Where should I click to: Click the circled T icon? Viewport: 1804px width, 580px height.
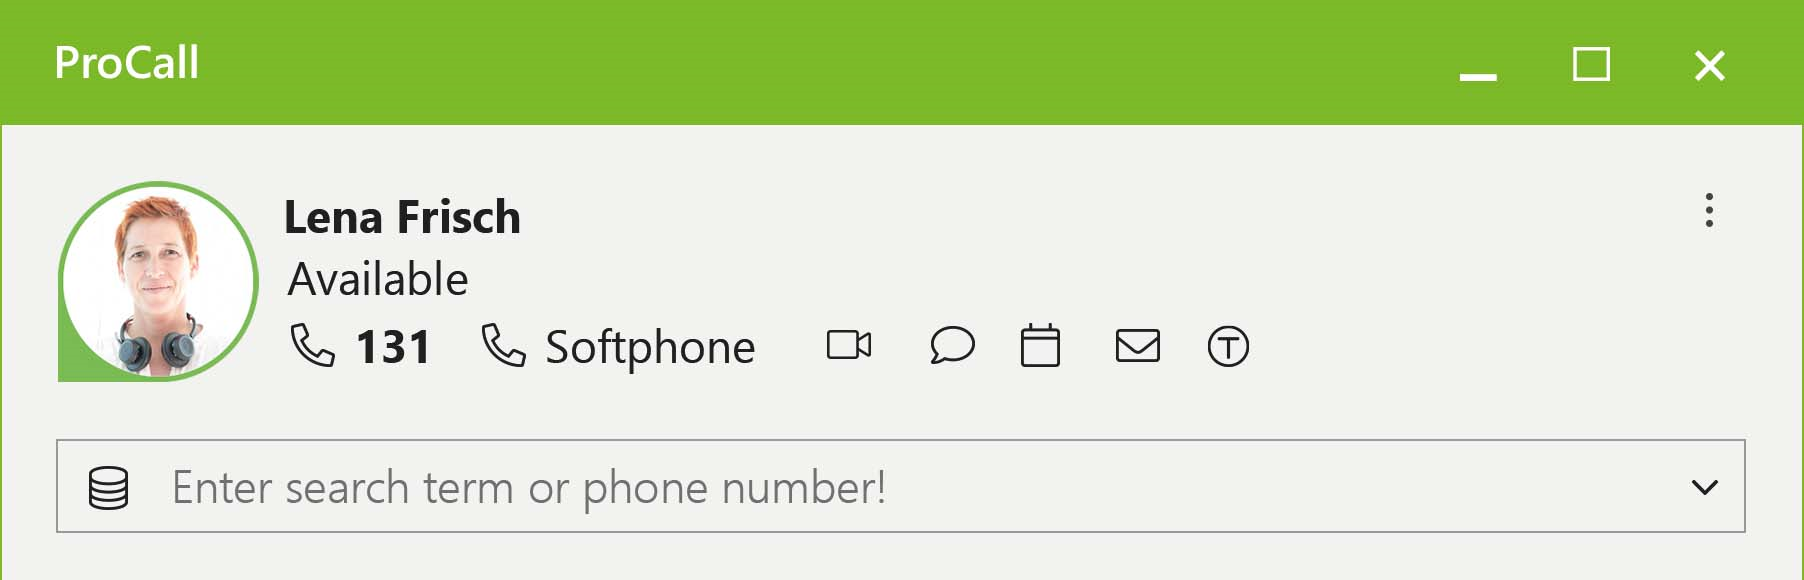(x=1228, y=347)
